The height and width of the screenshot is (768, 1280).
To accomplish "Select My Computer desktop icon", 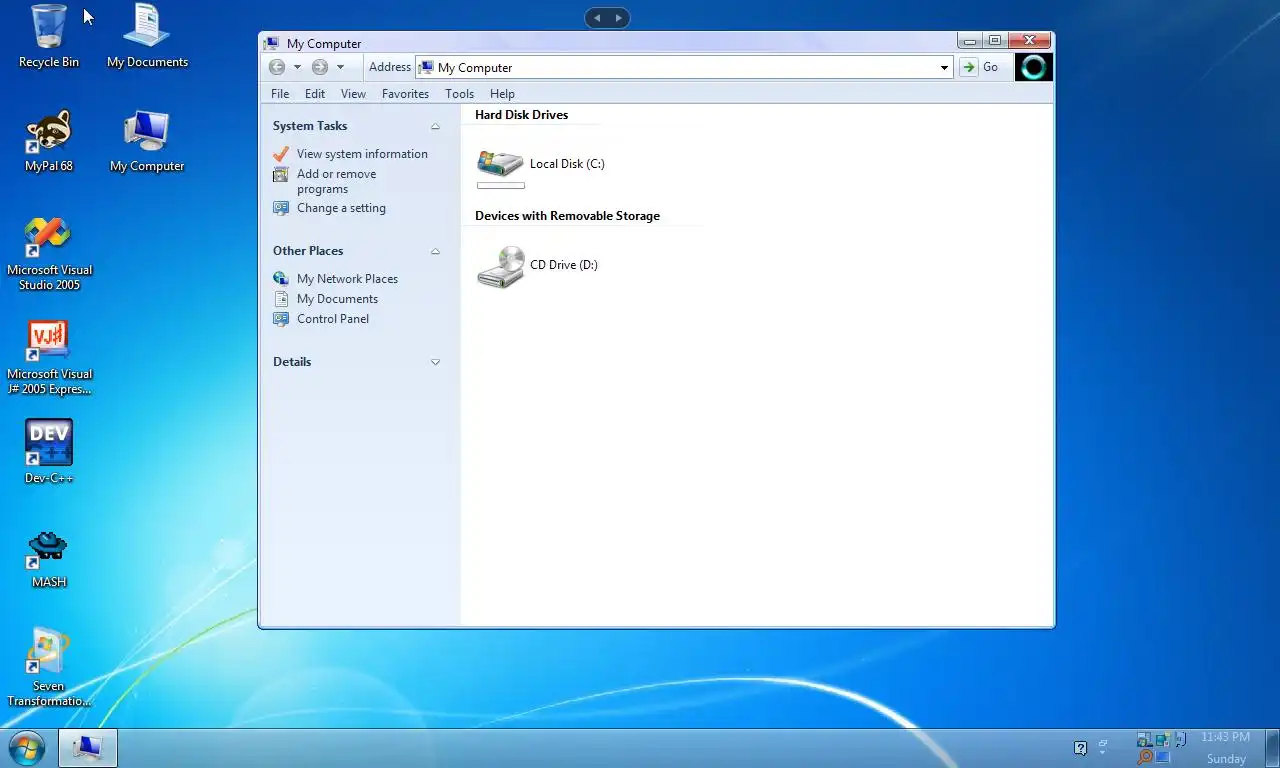I will click(147, 141).
